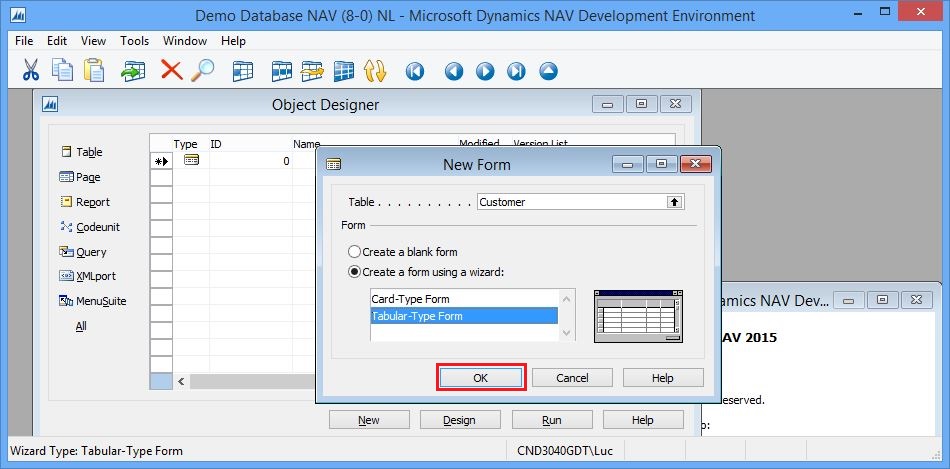The width and height of the screenshot is (950, 469).
Task: Click the Cut scissors toolbar icon
Action: coord(30,70)
